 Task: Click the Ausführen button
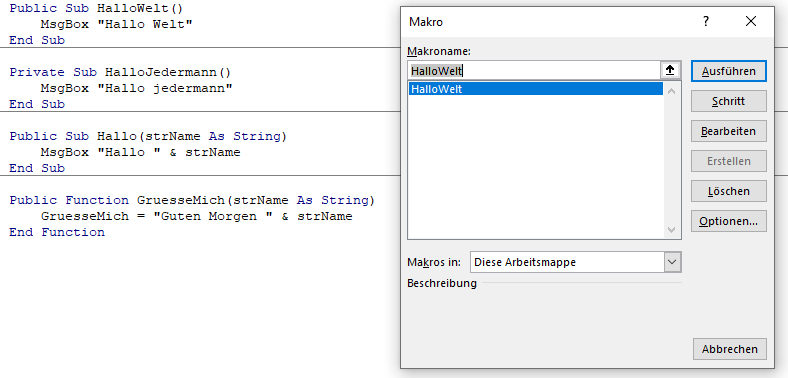coord(729,71)
